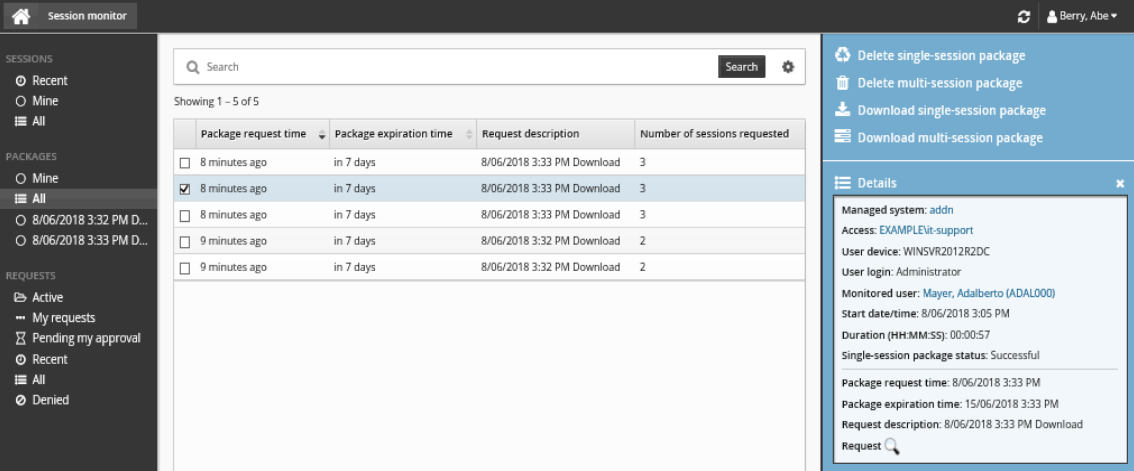Open the Mayer, Adalberto monitored user link
1134x471 pixels.
point(988,293)
